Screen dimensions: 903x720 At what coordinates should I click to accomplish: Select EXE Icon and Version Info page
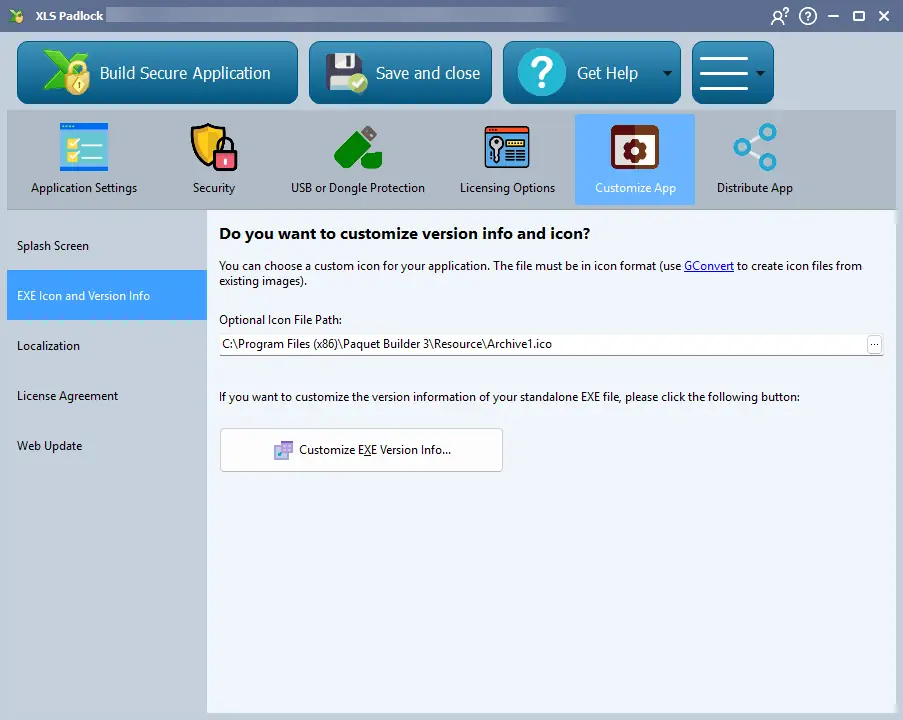click(x=84, y=296)
